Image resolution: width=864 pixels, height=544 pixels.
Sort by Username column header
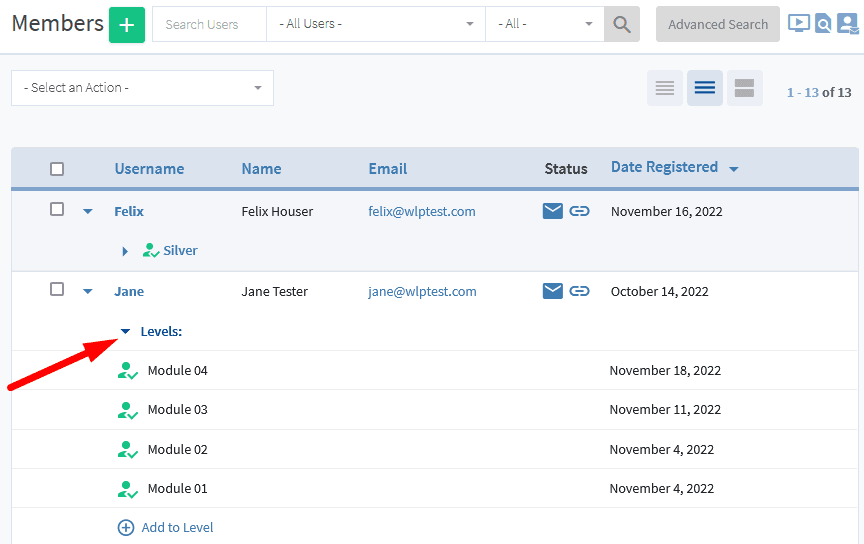tap(149, 169)
